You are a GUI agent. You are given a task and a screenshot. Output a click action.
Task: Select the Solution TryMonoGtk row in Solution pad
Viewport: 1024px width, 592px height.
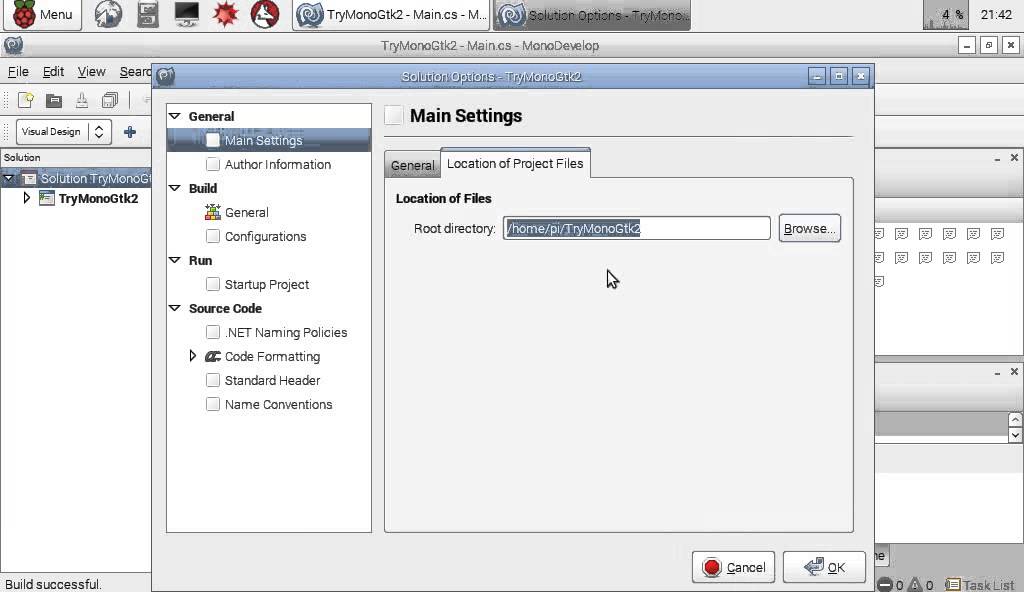pyautogui.click(x=76, y=178)
